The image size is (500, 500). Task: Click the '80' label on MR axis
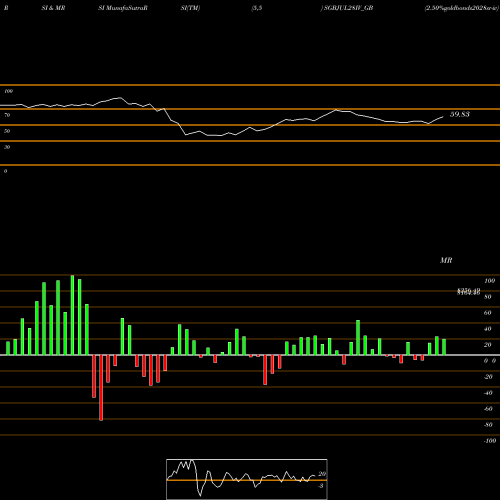tap(488, 297)
